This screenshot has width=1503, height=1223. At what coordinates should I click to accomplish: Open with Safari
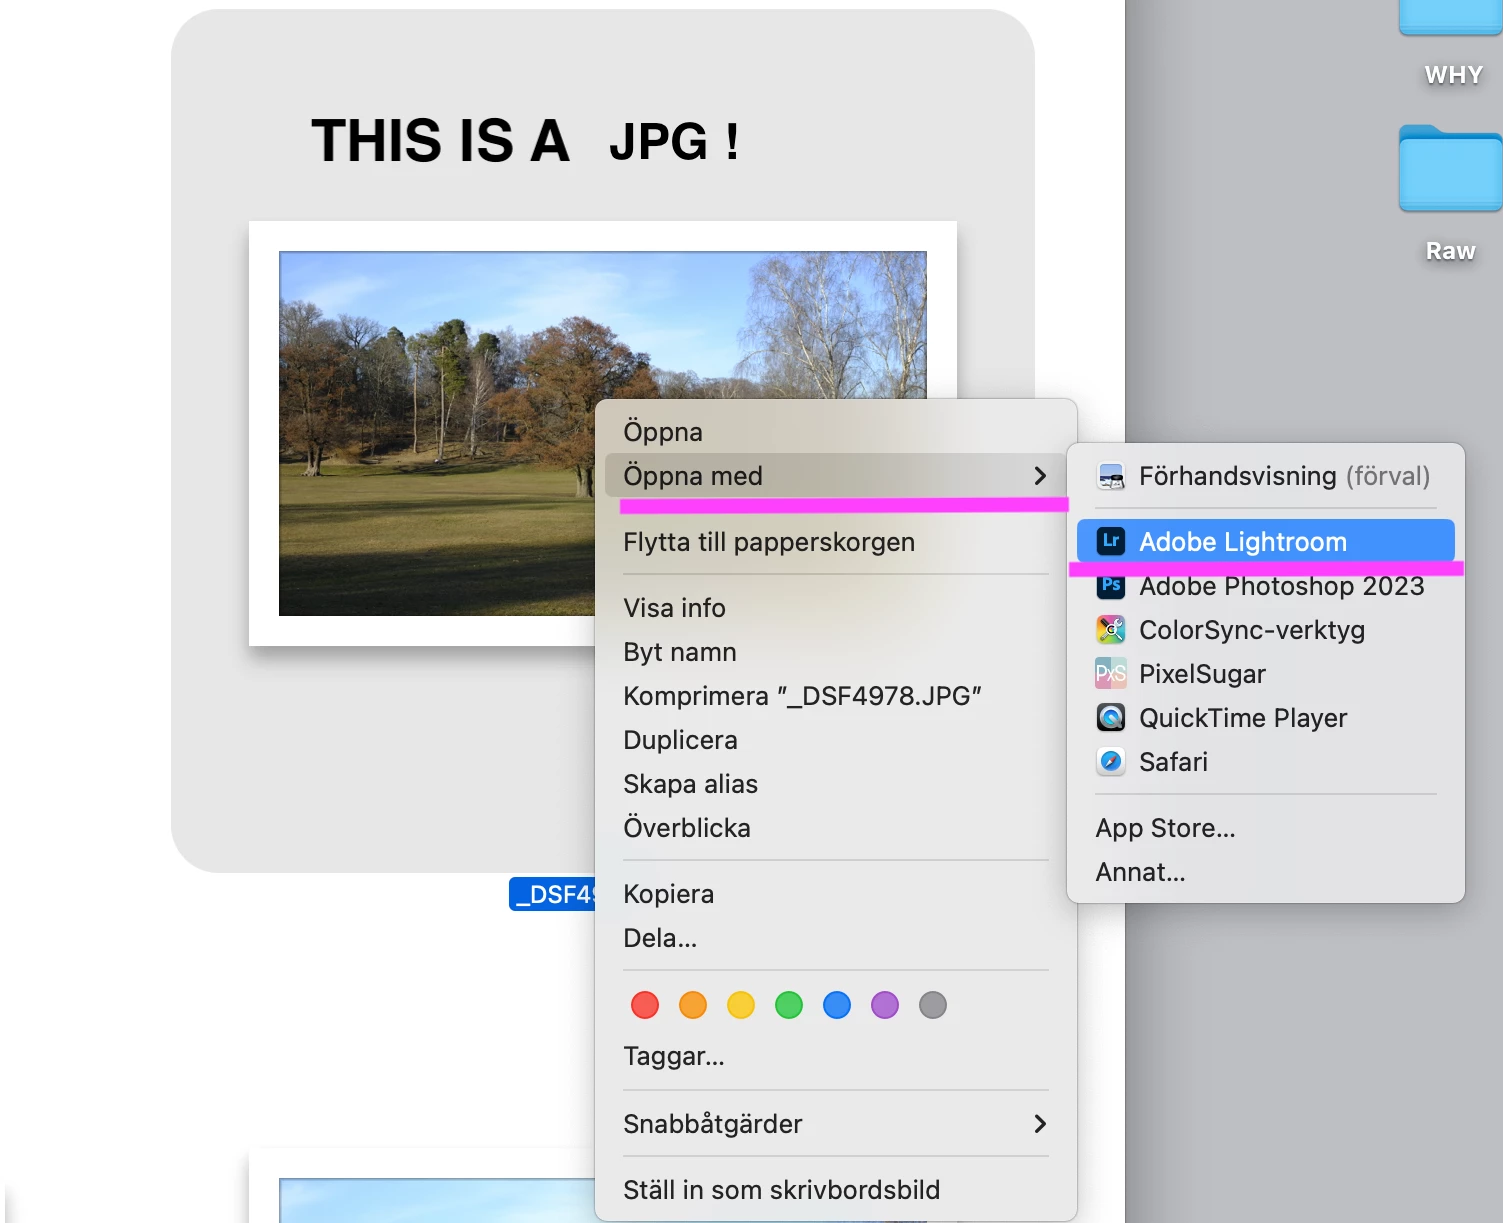click(1266, 762)
